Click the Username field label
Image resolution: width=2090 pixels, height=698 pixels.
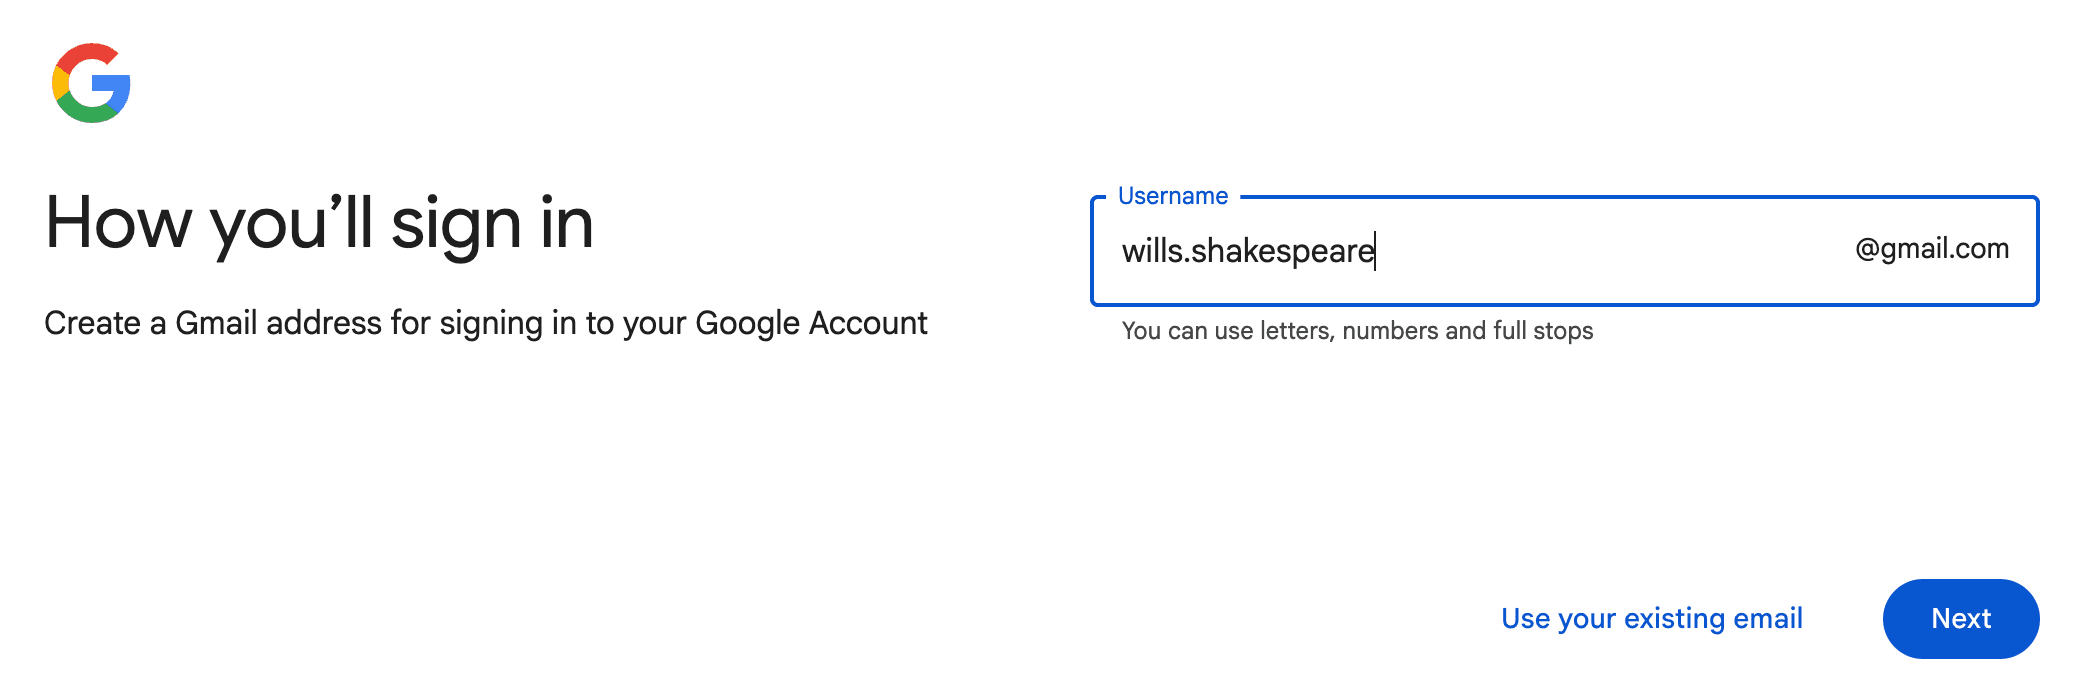pyautogui.click(x=1173, y=196)
